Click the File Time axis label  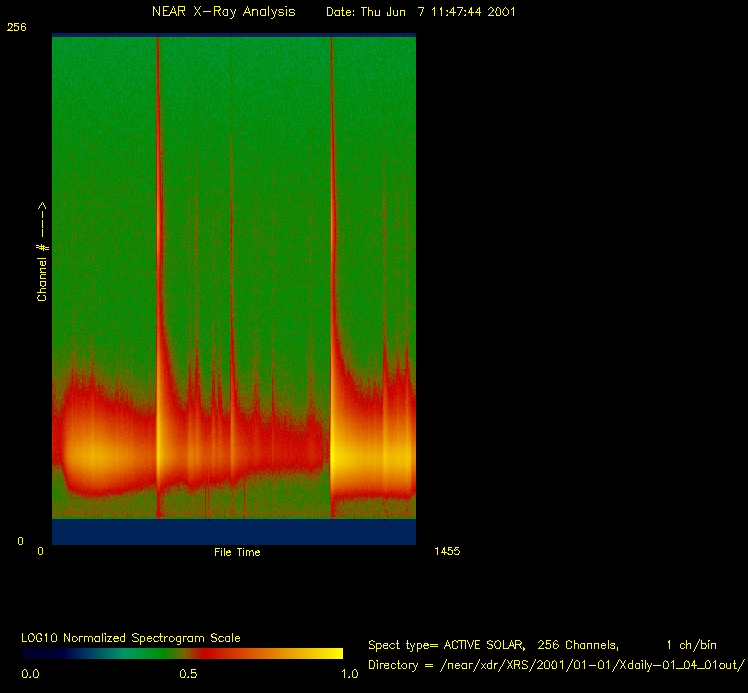click(x=237, y=552)
